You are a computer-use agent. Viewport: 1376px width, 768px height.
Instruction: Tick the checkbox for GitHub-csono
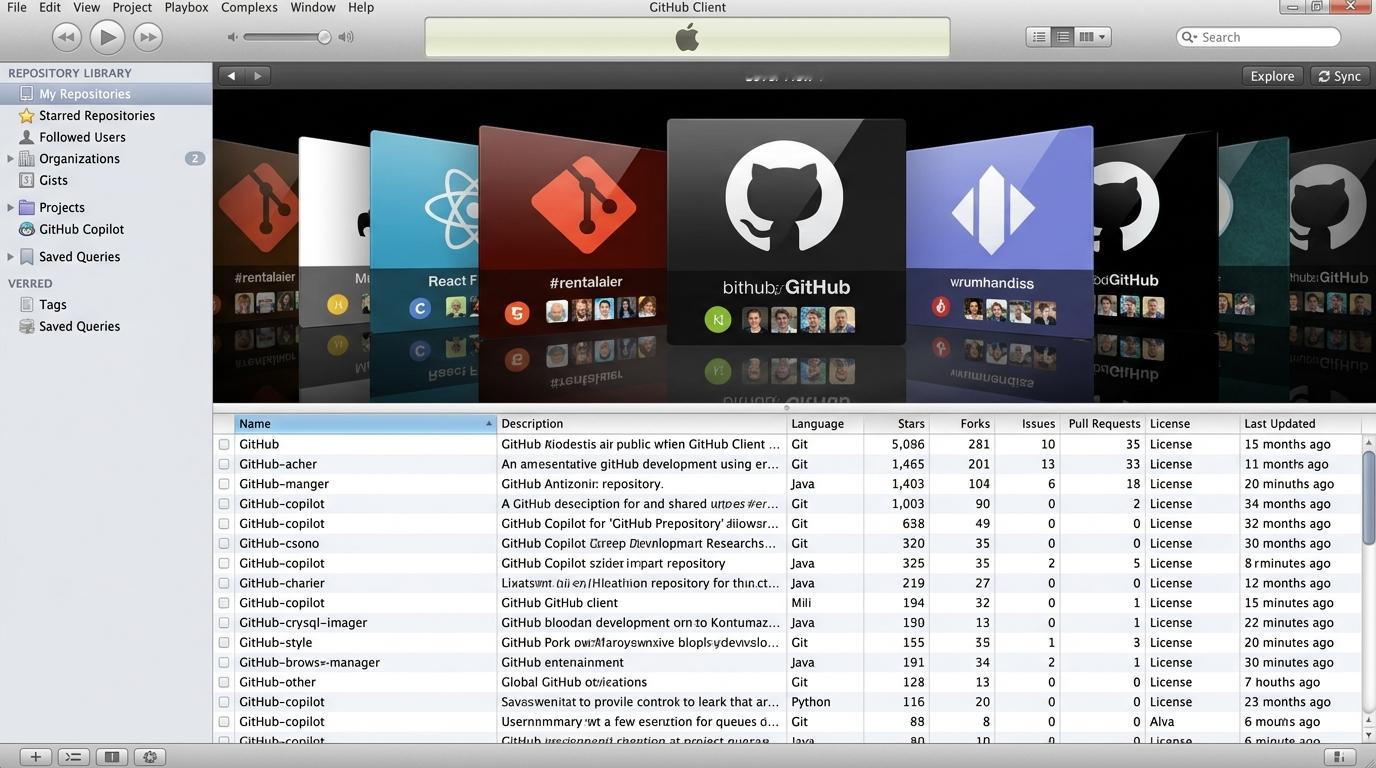point(224,544)
